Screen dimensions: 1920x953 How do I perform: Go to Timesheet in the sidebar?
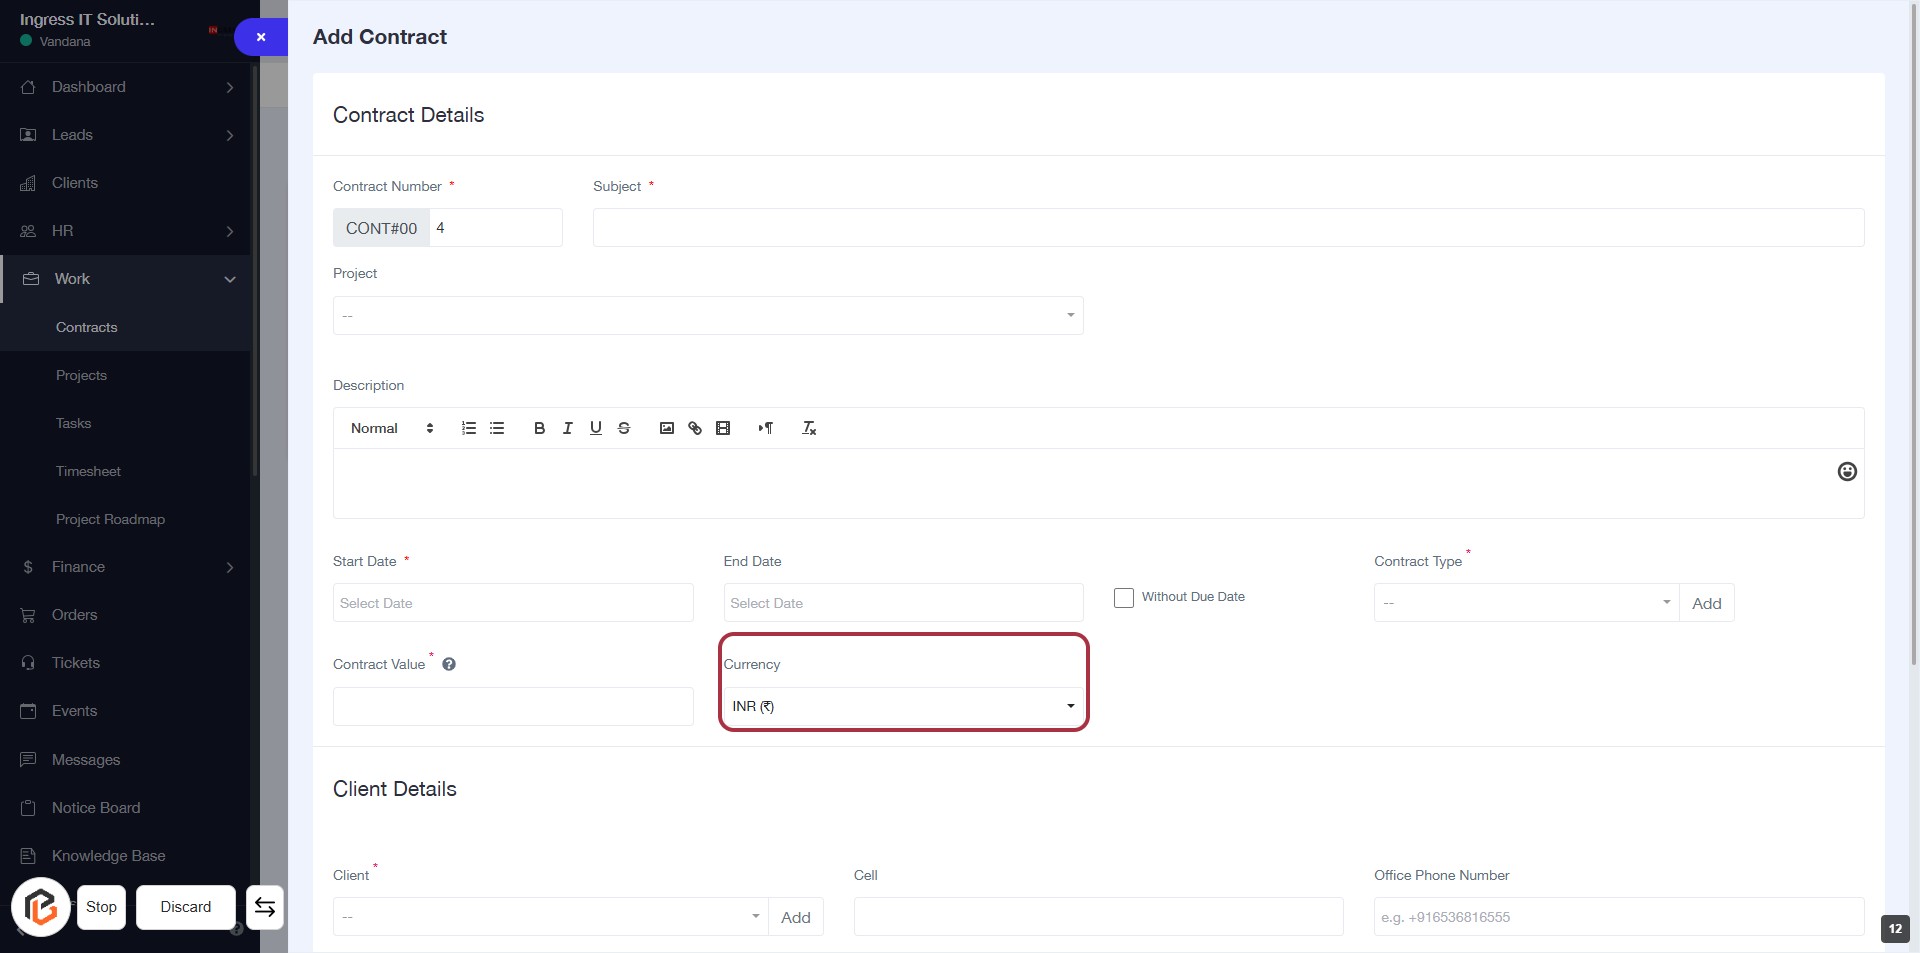point(88,471)
